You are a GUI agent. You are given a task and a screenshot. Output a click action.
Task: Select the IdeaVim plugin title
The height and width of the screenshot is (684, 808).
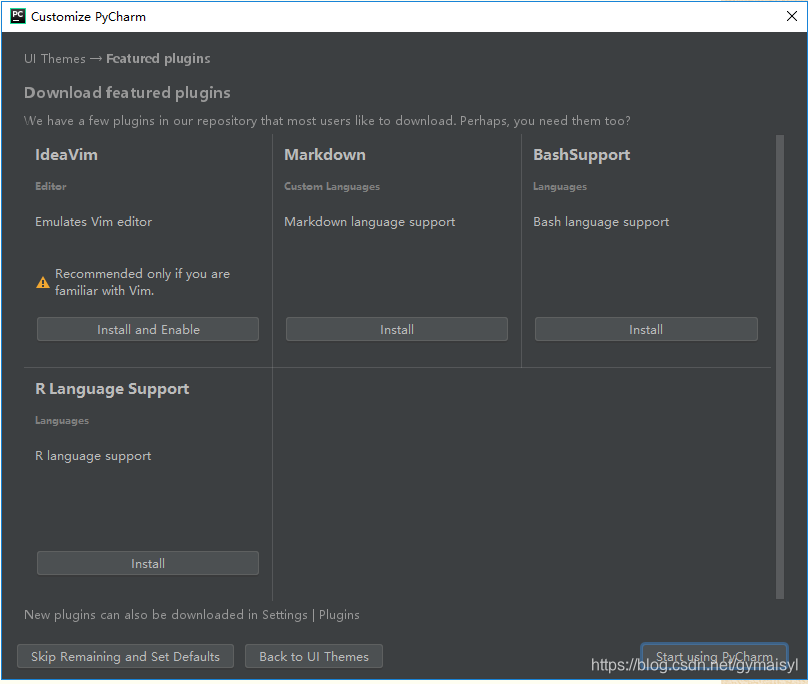click(66, 155)
